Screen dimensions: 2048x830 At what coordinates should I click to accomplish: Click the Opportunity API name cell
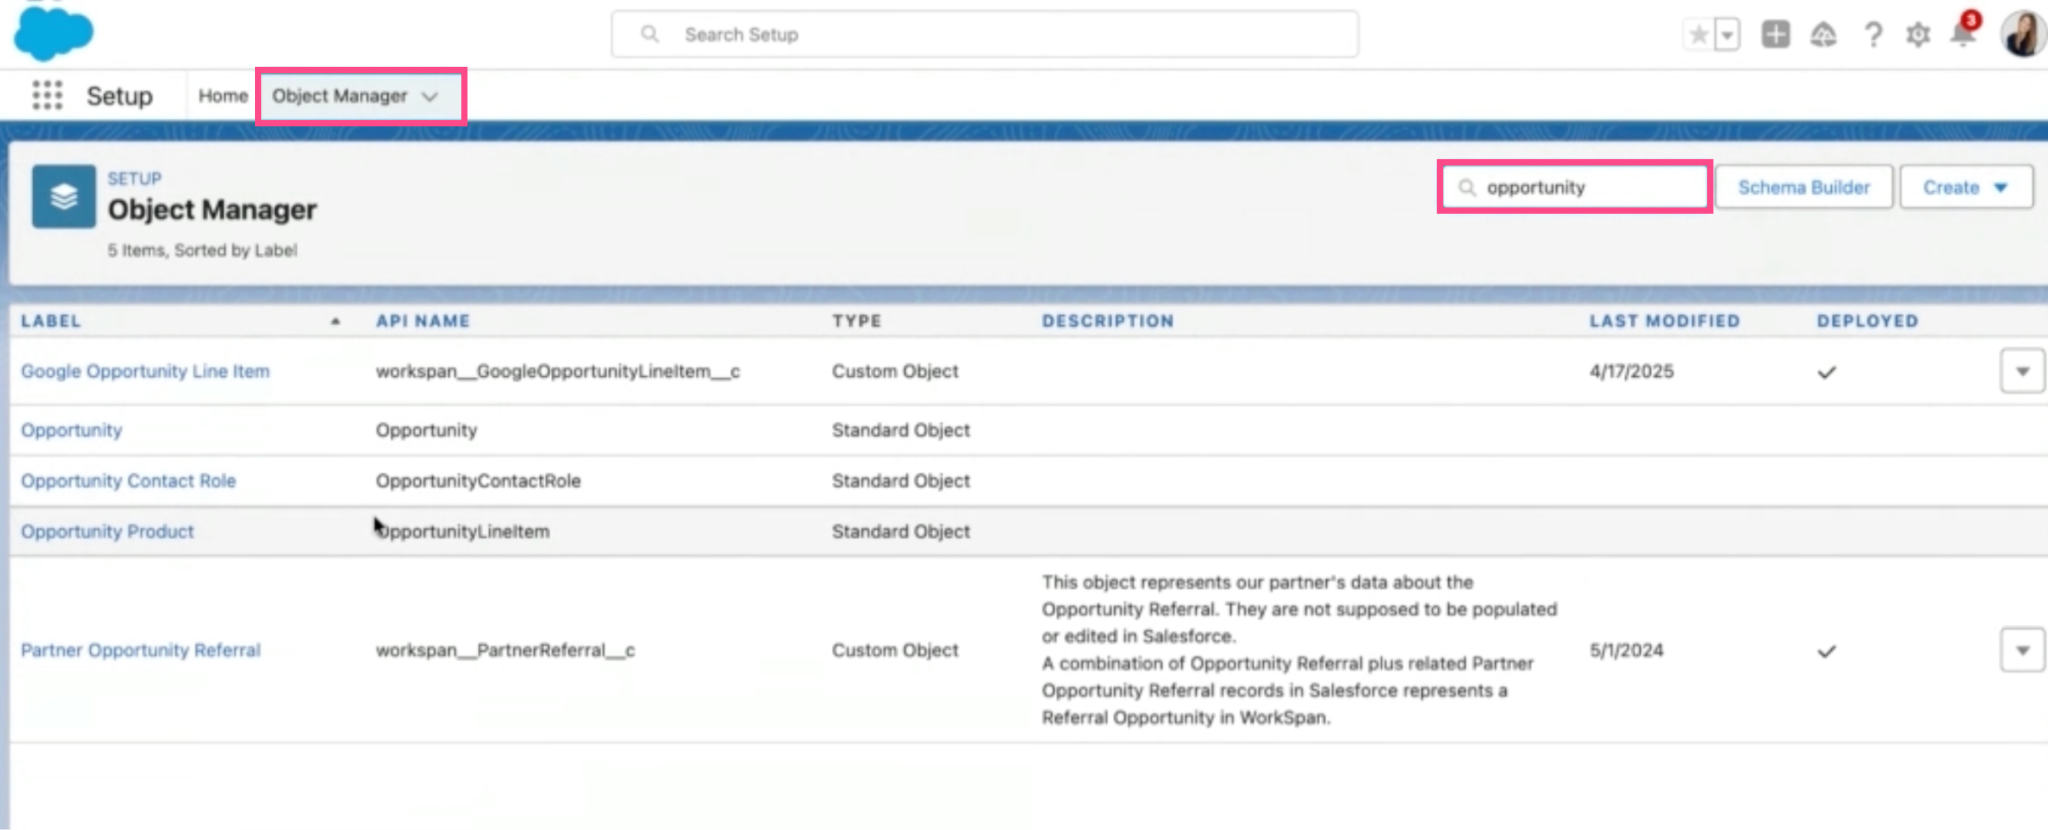(426, 430)
